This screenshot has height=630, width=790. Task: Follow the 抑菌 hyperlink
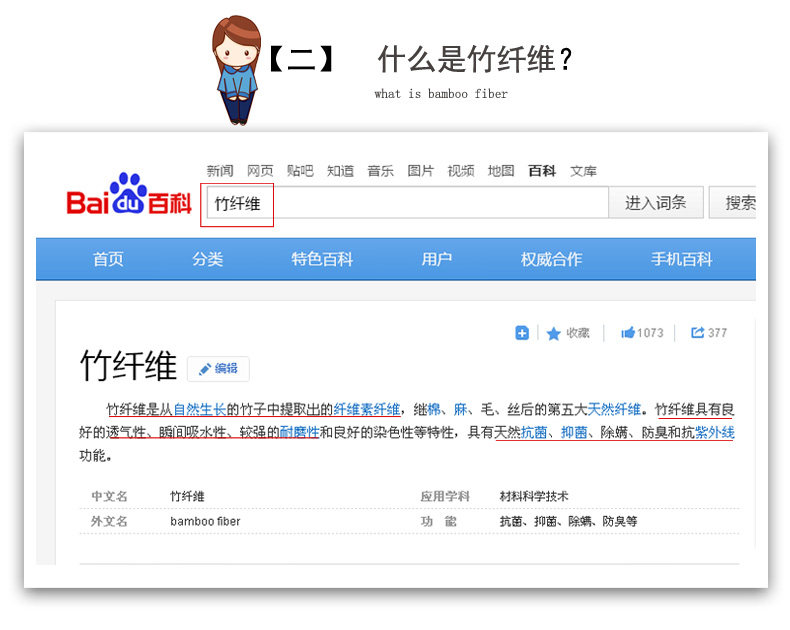click(574, 432)
